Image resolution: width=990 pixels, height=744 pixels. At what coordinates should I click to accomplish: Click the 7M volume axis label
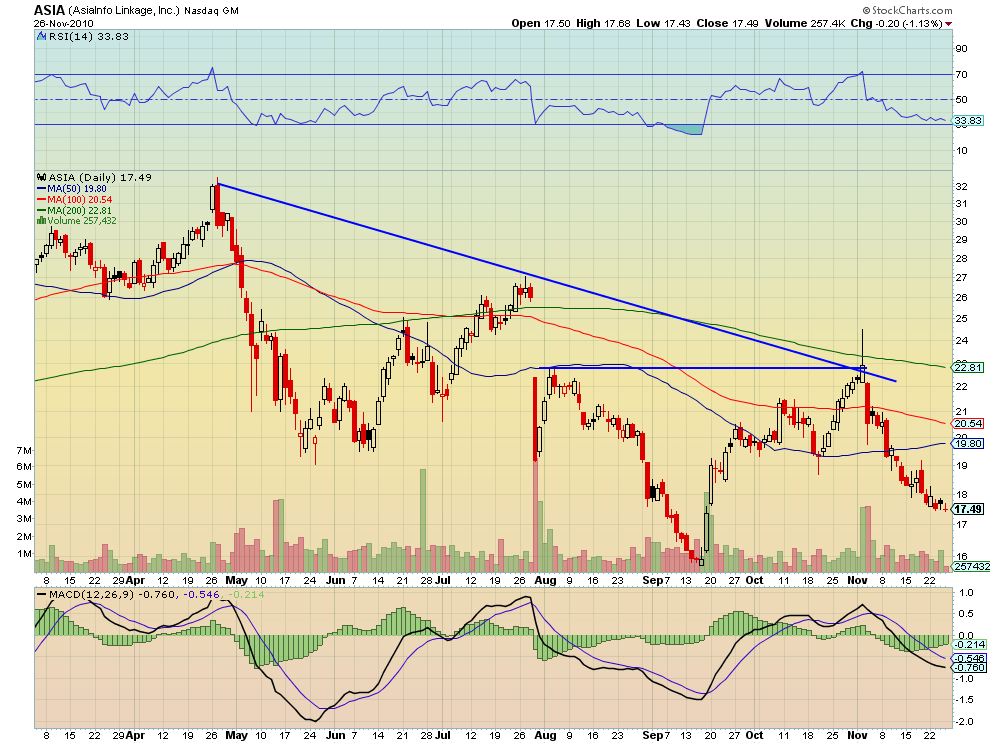pos(23,450)
